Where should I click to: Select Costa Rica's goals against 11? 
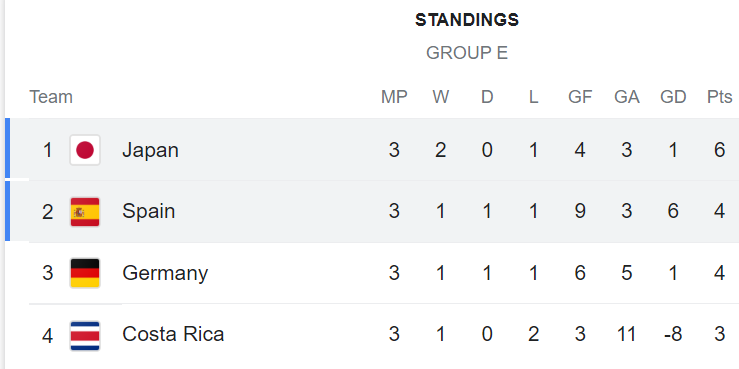click(x=626, y=334)
